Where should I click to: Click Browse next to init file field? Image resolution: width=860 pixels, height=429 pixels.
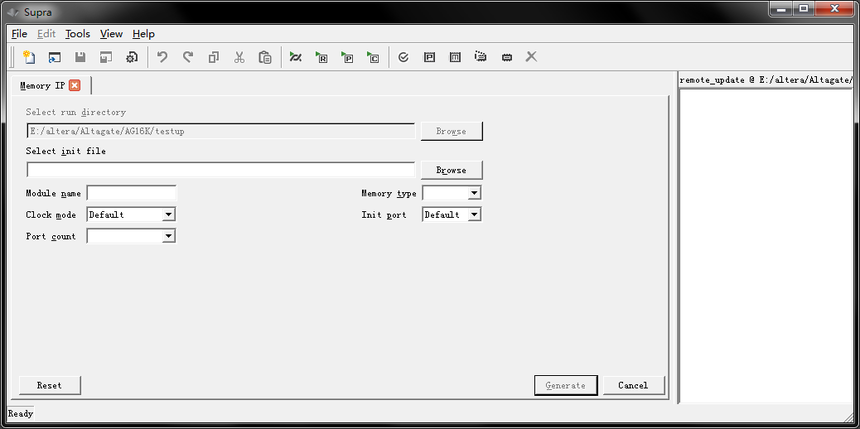coord(451,170)
